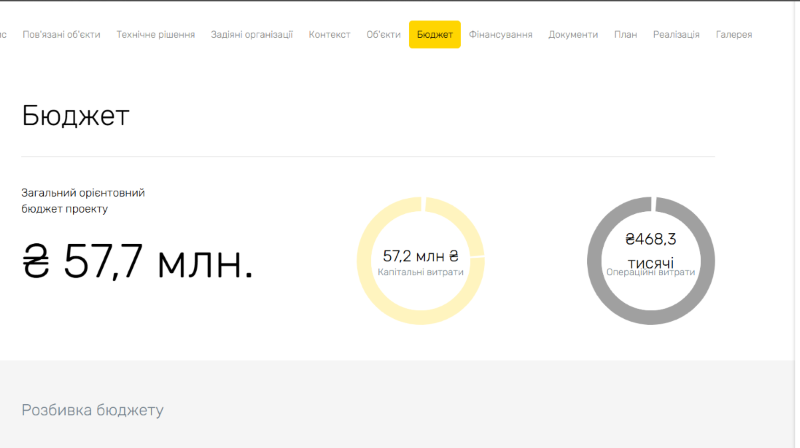Switch to the Фінансування tab
Viewport: 800px width, 448px height.
[x=500, y=34]
